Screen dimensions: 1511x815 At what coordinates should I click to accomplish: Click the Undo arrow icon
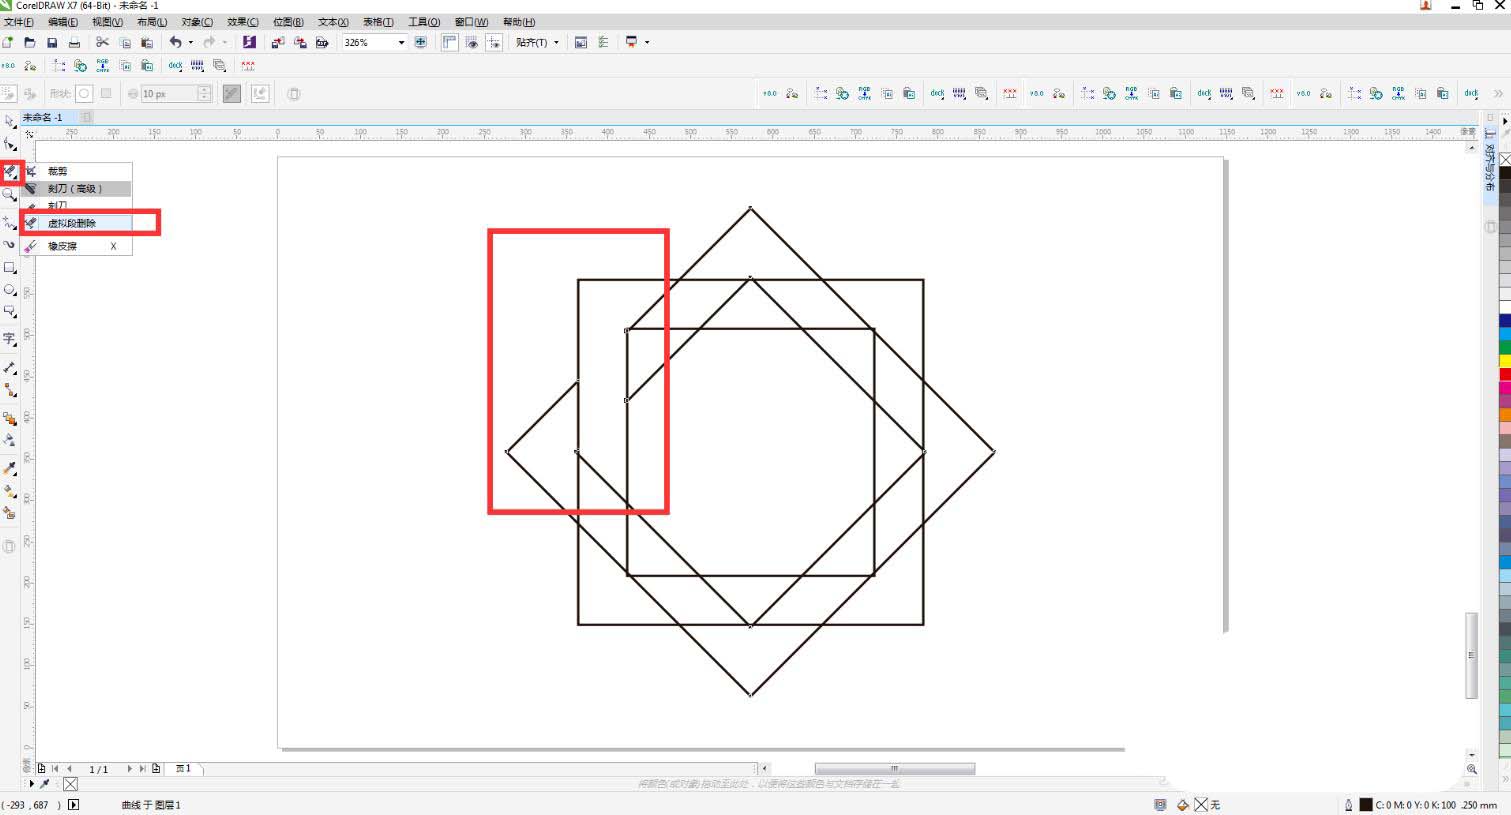(x=175, y=42)
